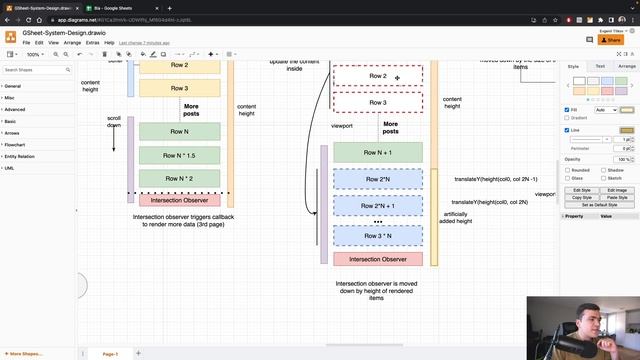The image size is (640, 360).
Task: Expand the Entity Relation shapes category
Action: coord(19,156)
